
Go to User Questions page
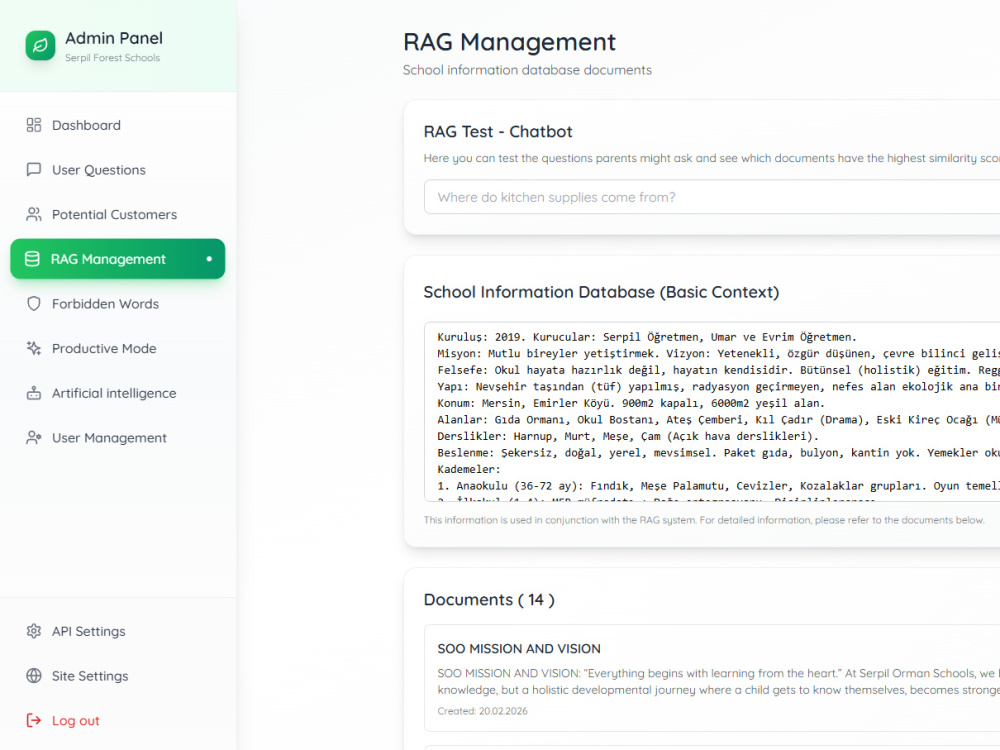118,170
